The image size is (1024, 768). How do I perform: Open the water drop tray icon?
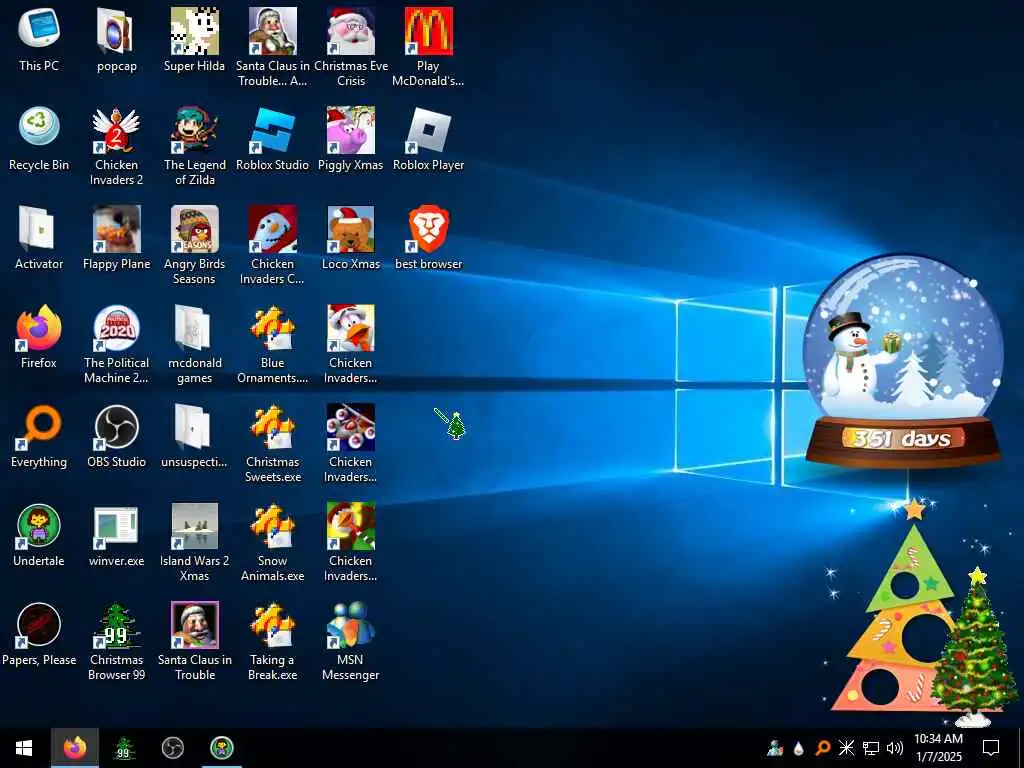799,748
